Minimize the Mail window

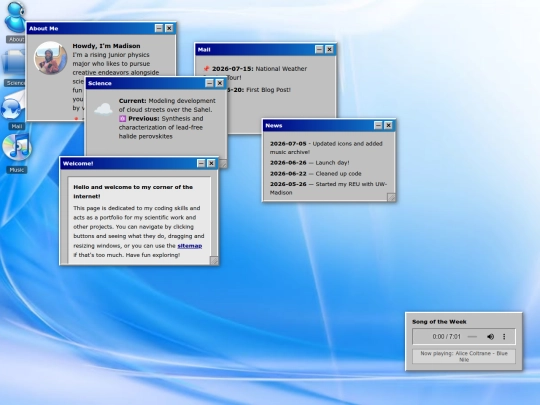(319, 49)
